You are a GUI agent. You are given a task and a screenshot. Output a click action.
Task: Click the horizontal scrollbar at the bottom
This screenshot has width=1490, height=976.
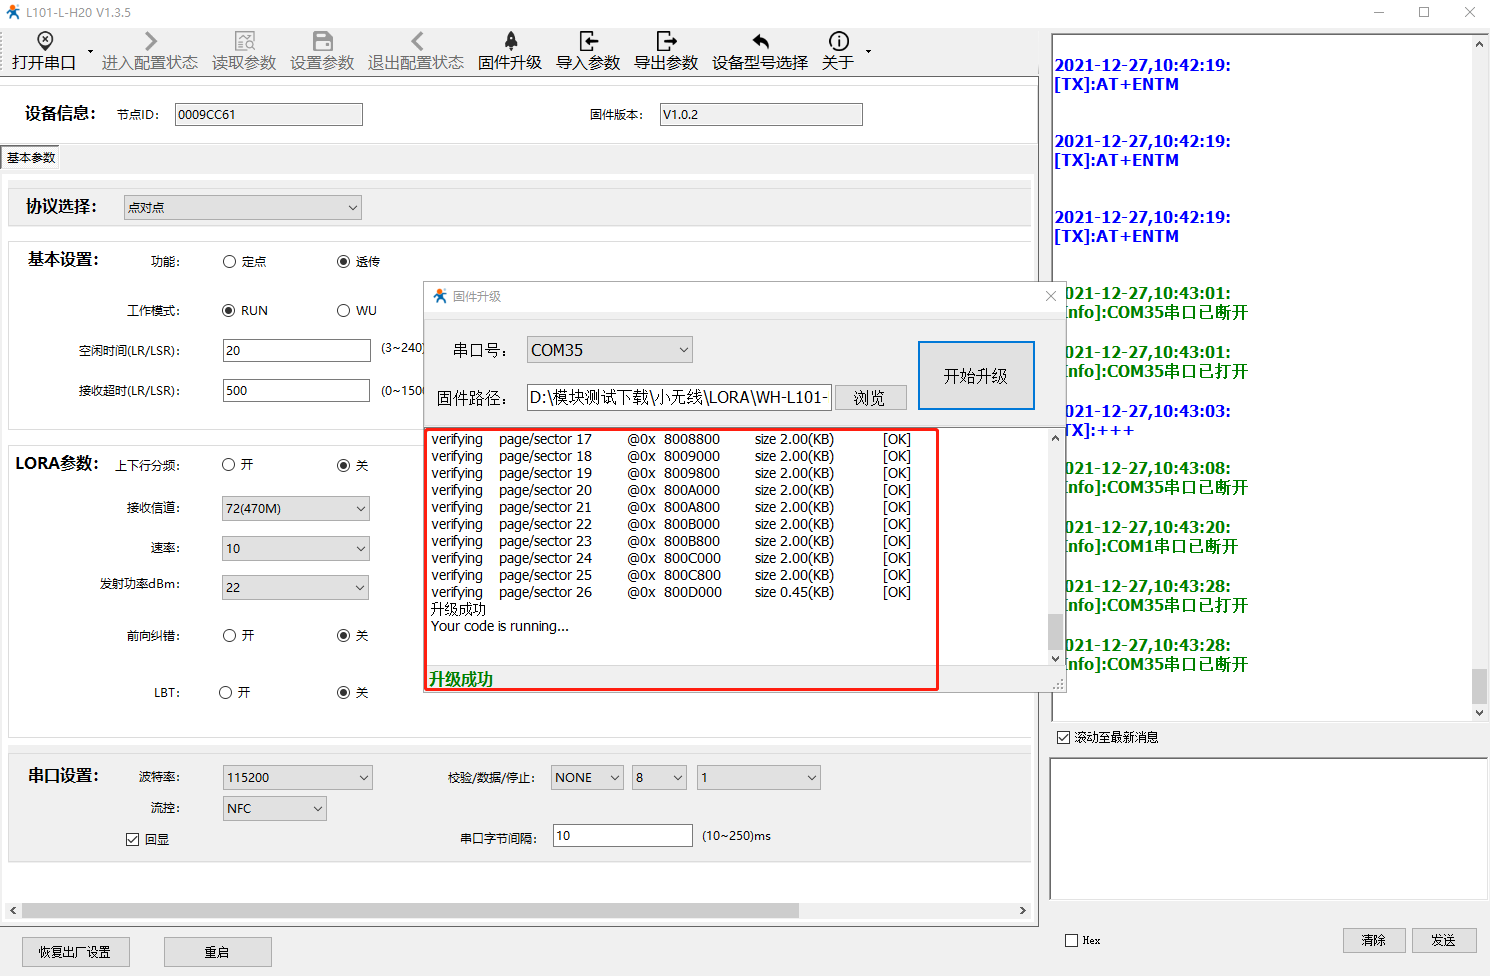410,911
